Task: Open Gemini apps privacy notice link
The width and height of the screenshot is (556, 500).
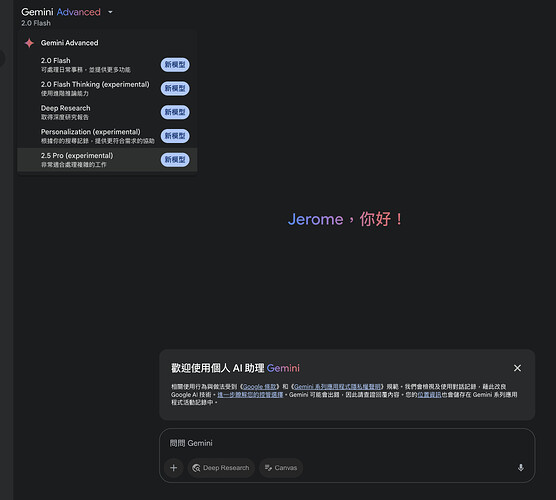Action: coord(337,387)
